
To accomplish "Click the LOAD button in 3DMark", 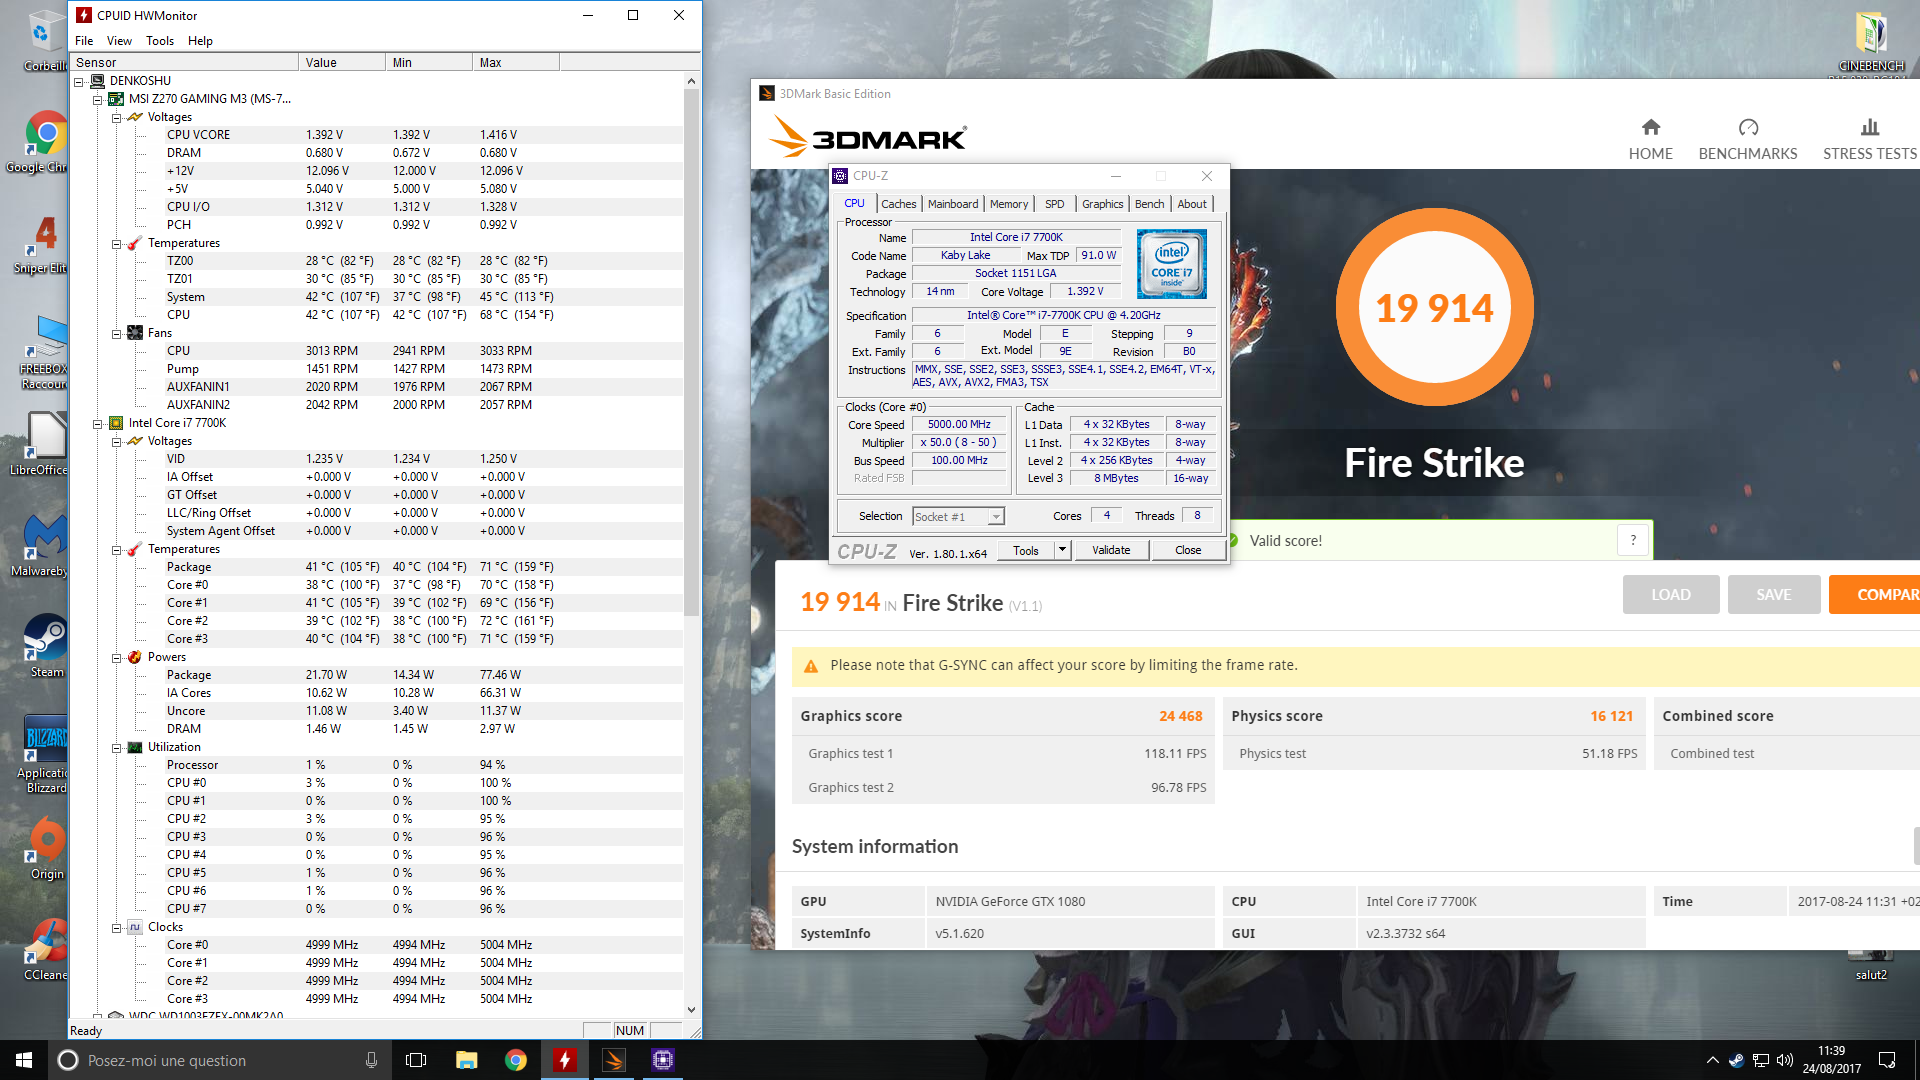I will point(1671,594).
